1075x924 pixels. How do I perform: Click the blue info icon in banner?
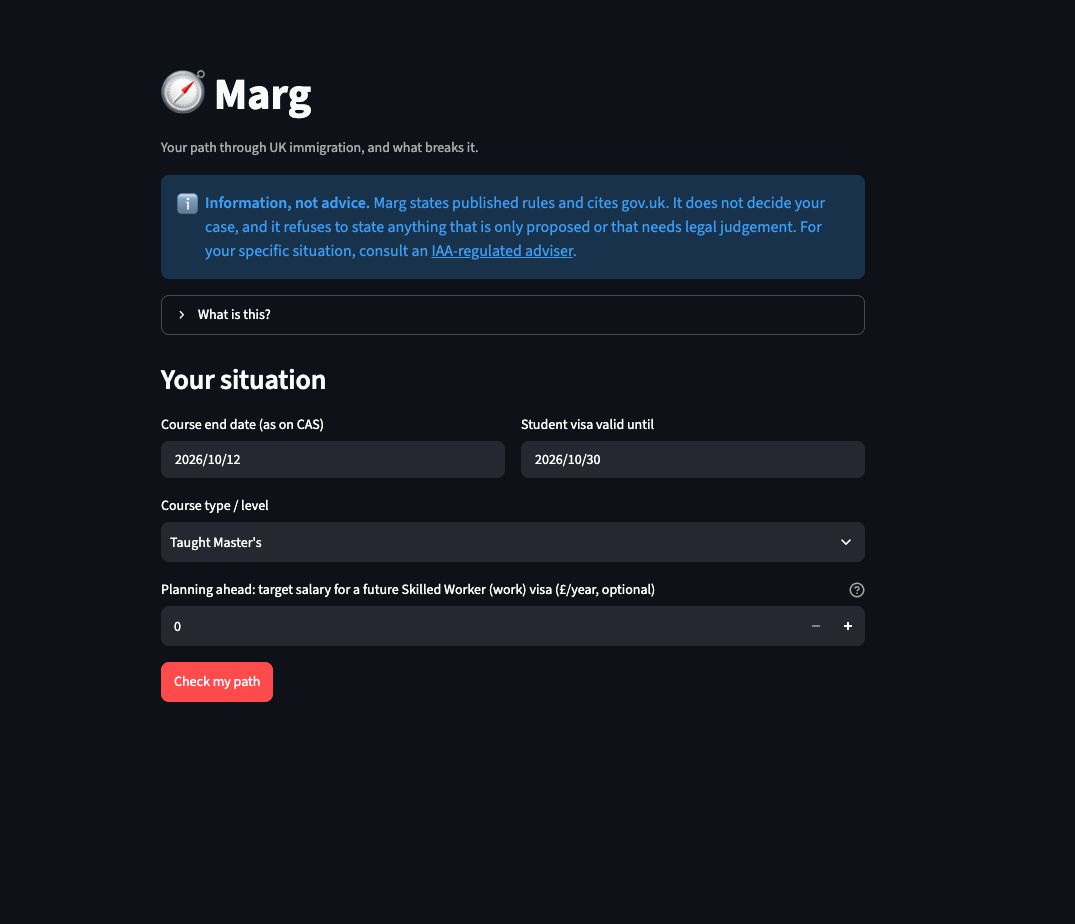tap(187, 204)
